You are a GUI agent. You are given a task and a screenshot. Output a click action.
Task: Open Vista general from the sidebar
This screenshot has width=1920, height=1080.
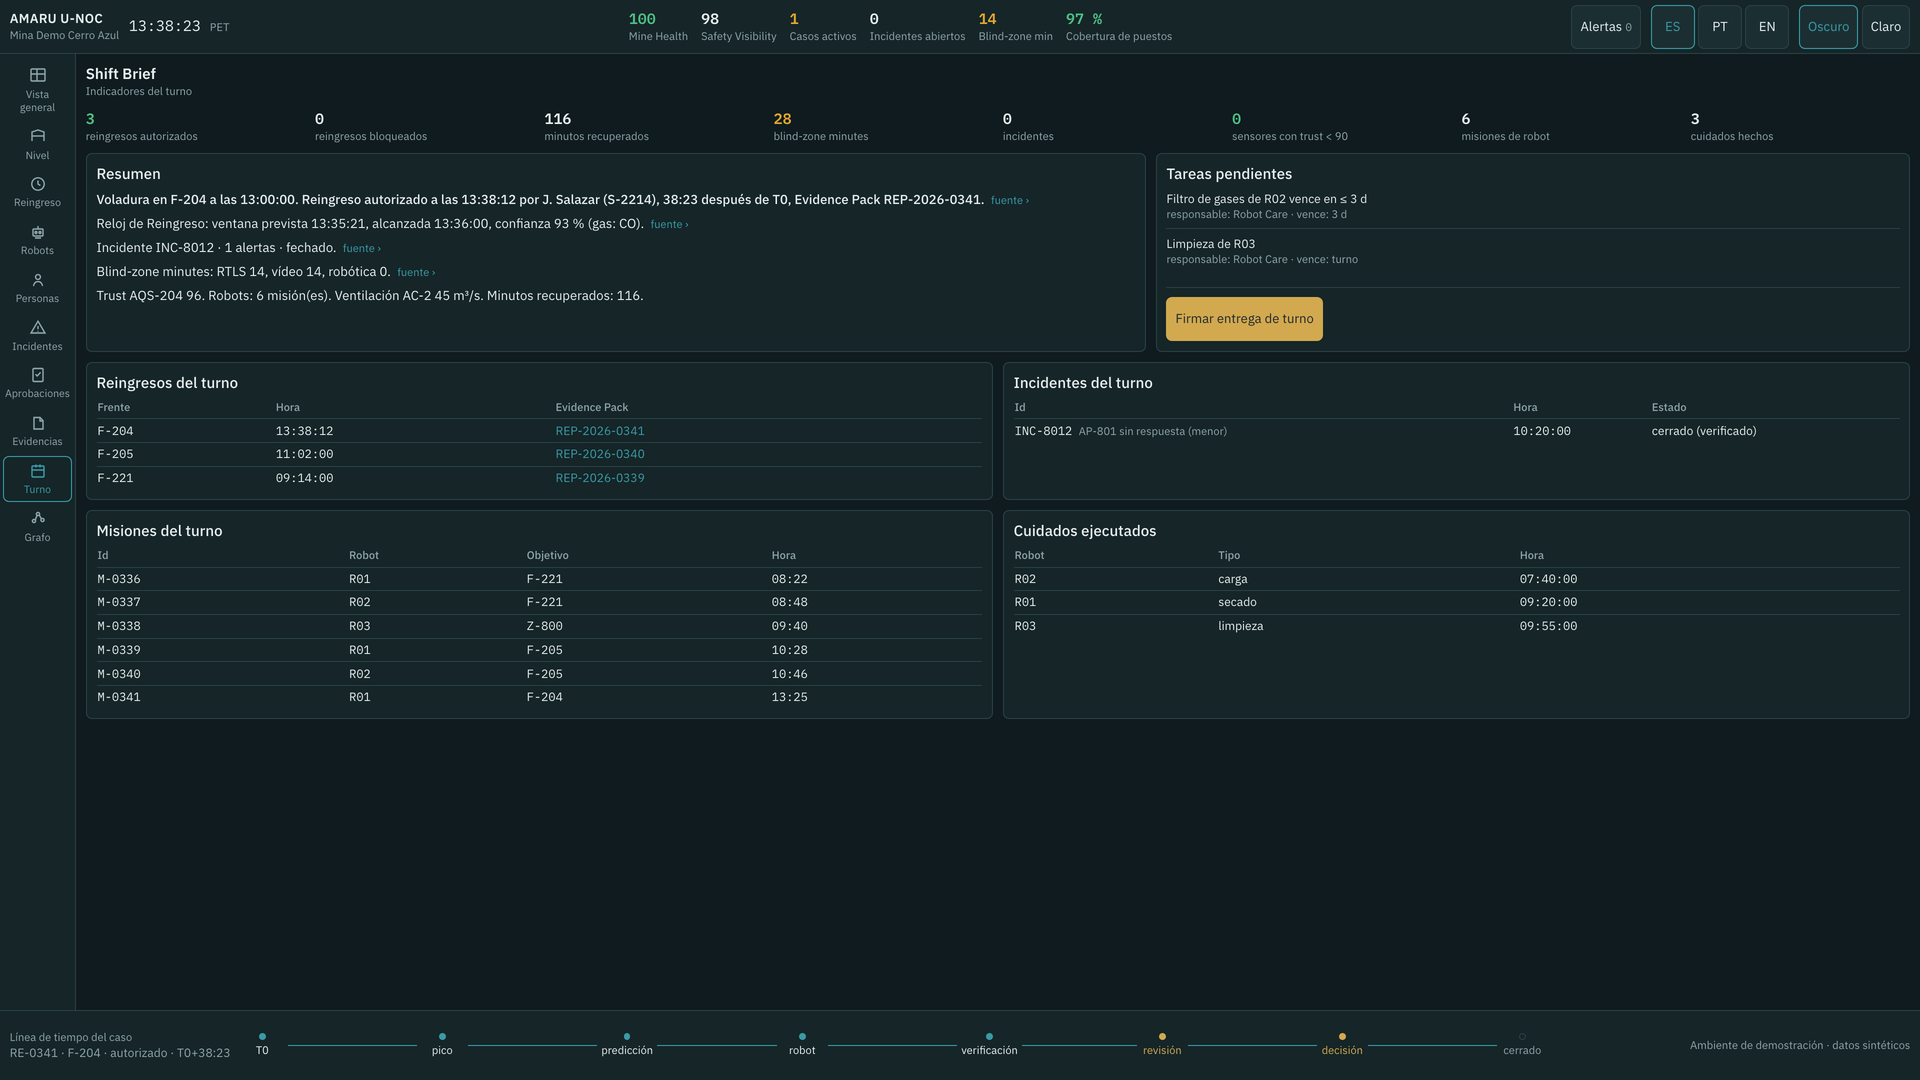37,90
